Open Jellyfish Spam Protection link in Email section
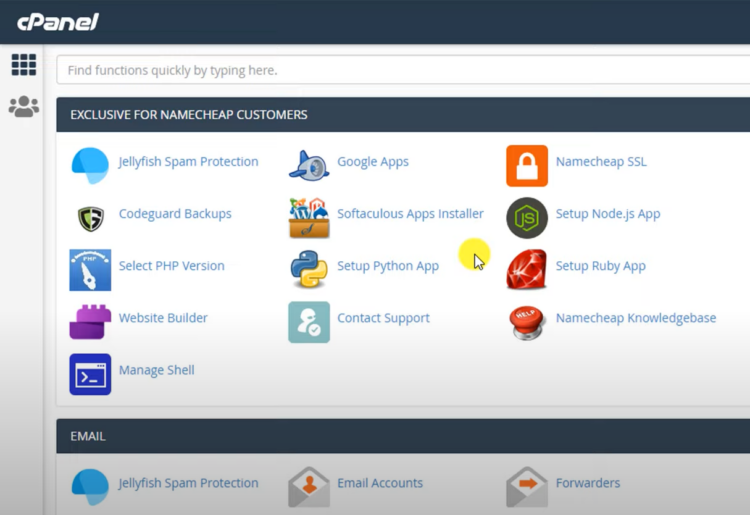The height and width of the screenshot is (515, 750). [x=188, y=483]
